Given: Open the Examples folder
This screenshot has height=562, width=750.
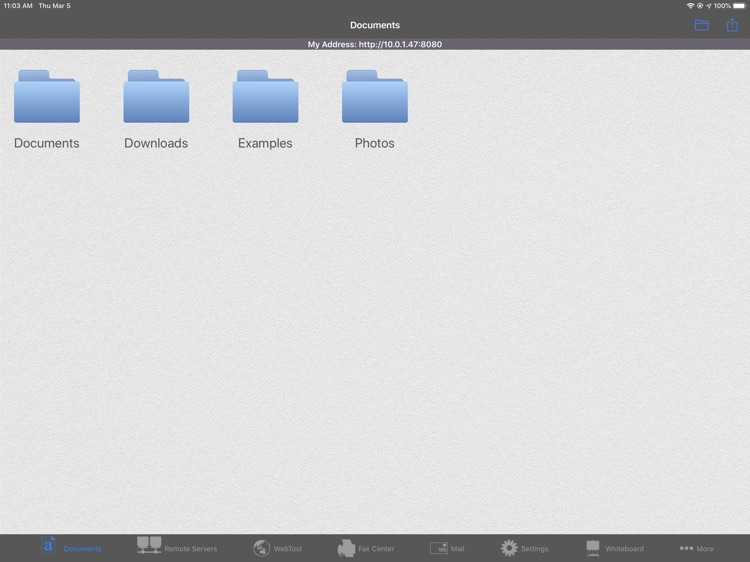Looking at the screenshot, I should pyautogui.click(x=265, y=98).
